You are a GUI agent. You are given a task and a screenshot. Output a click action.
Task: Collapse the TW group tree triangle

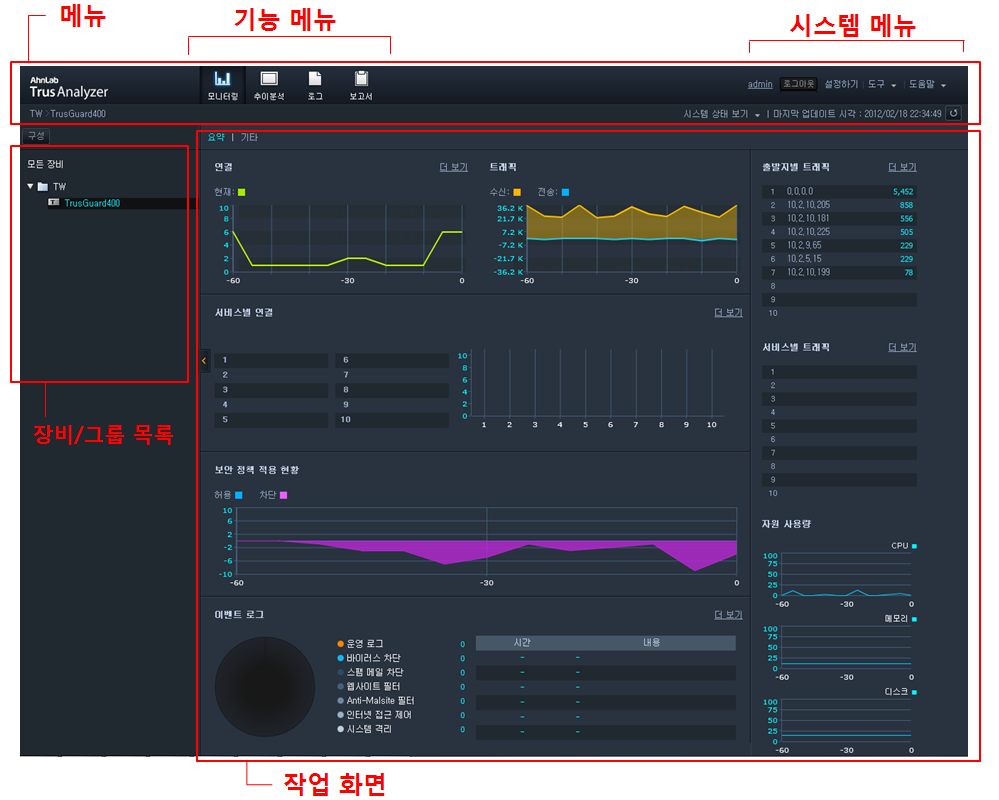click(x=30, y=187)
